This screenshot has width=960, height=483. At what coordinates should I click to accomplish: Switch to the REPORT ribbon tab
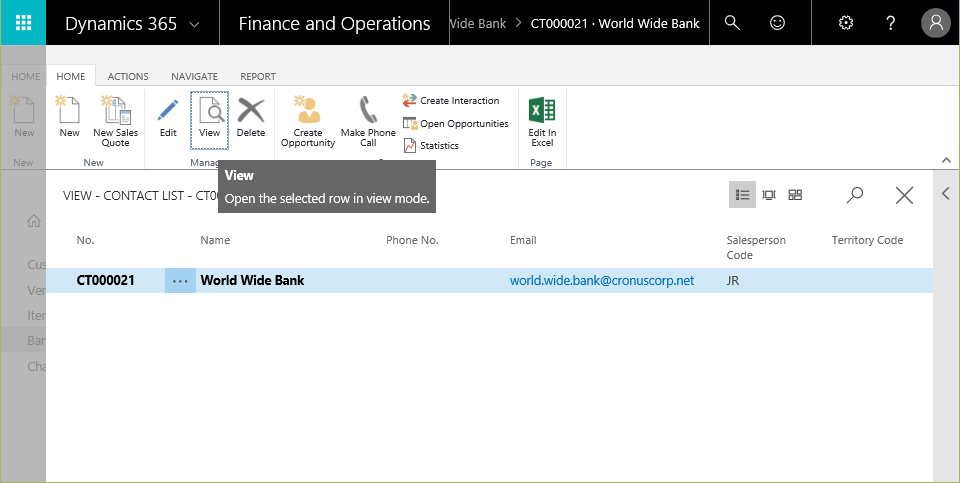[x=258, y=77]
